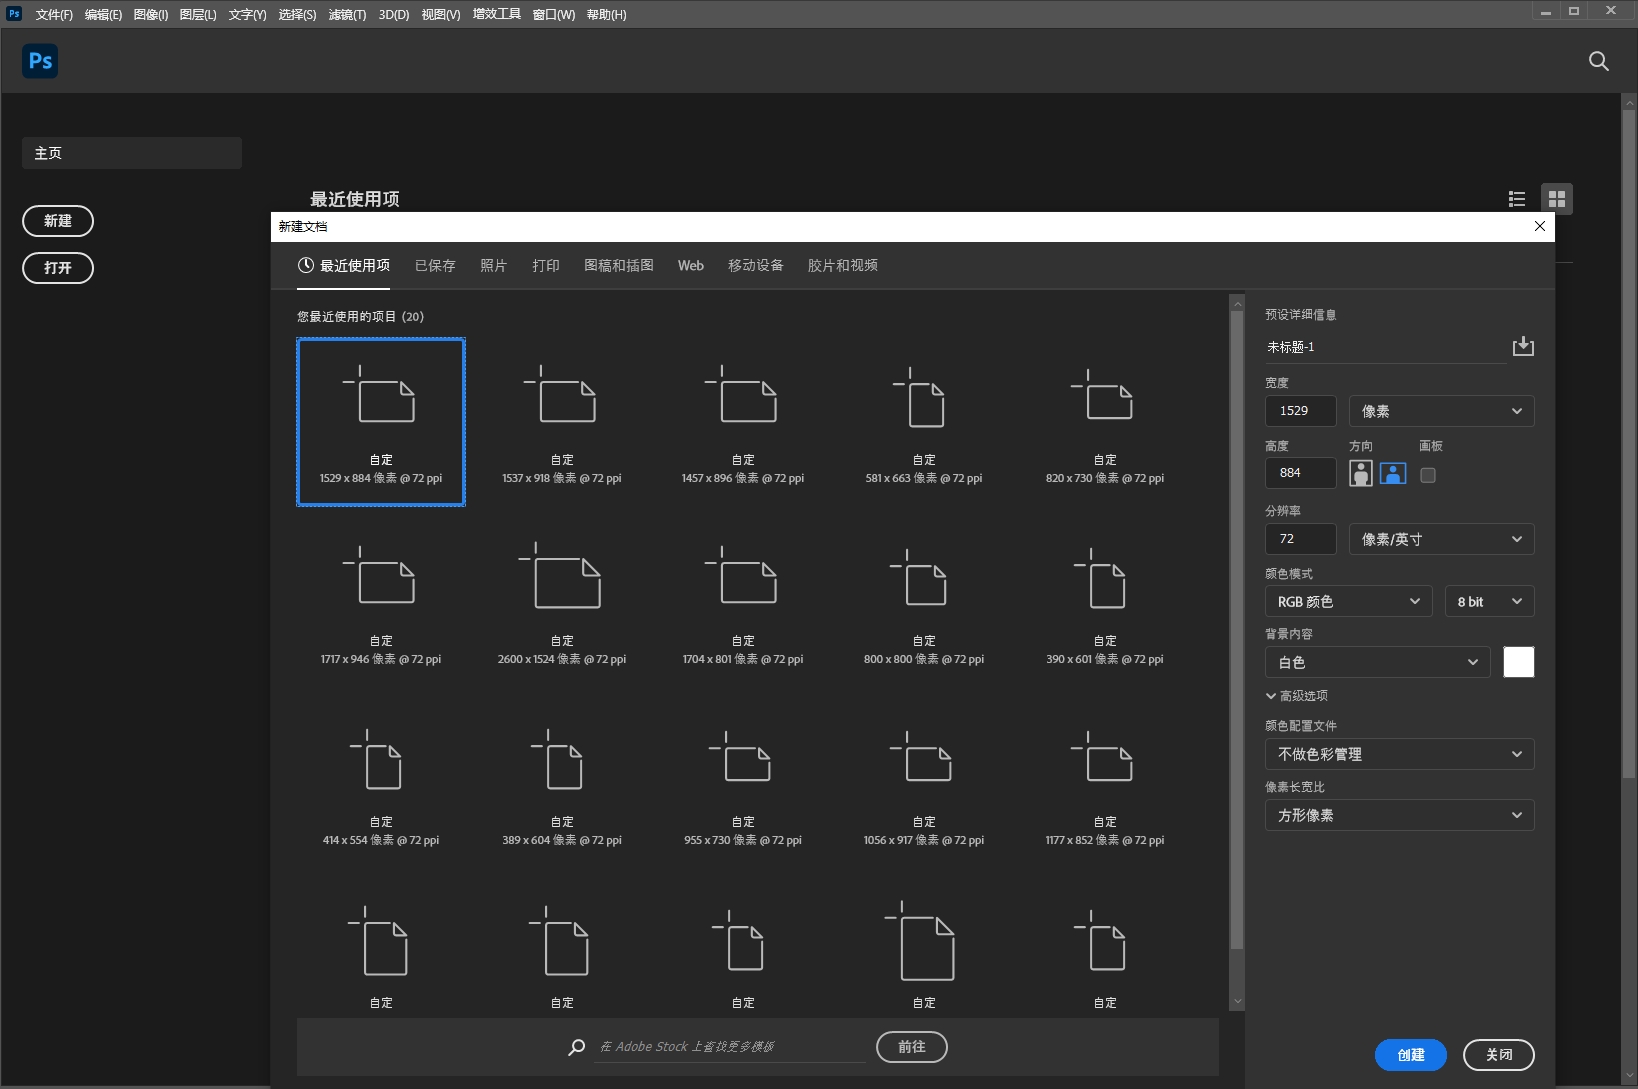The height and width of the screenshot is (1089, 1638).
Task: Click the search magnifier icon top right
Action: click(x=1599, y=61)
